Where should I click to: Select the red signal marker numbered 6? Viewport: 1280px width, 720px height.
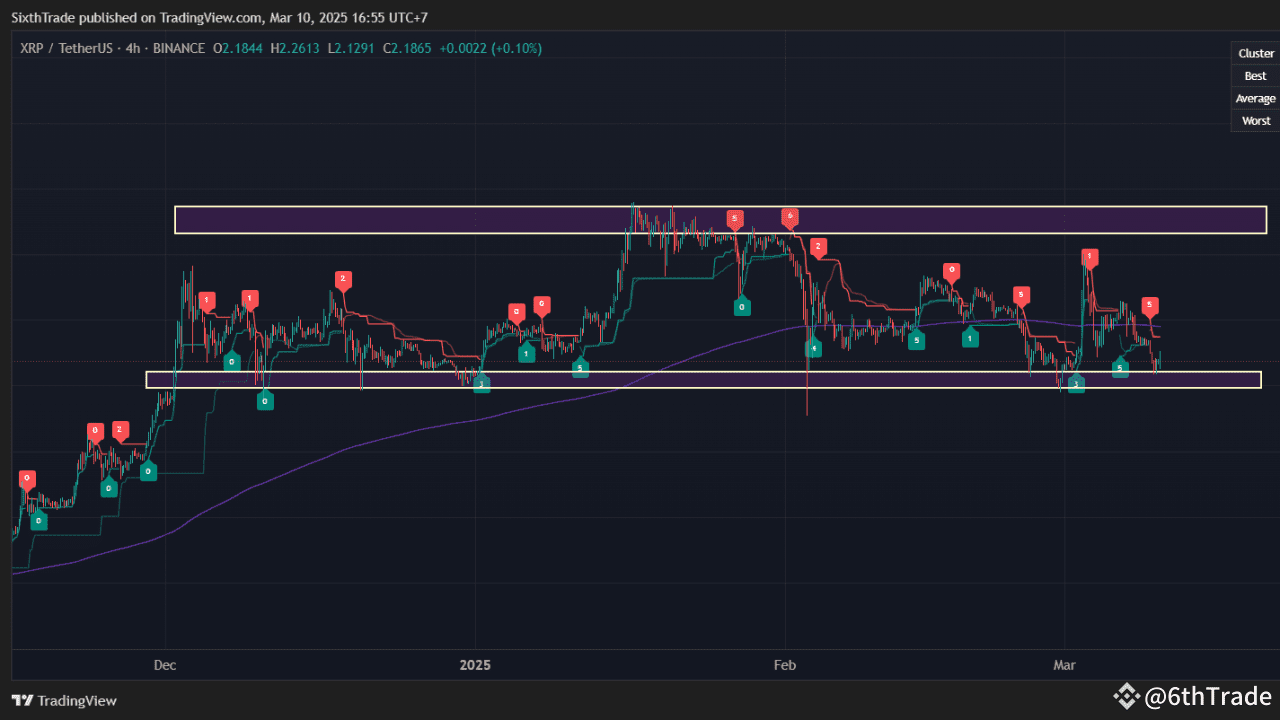[x=789, y=216]
